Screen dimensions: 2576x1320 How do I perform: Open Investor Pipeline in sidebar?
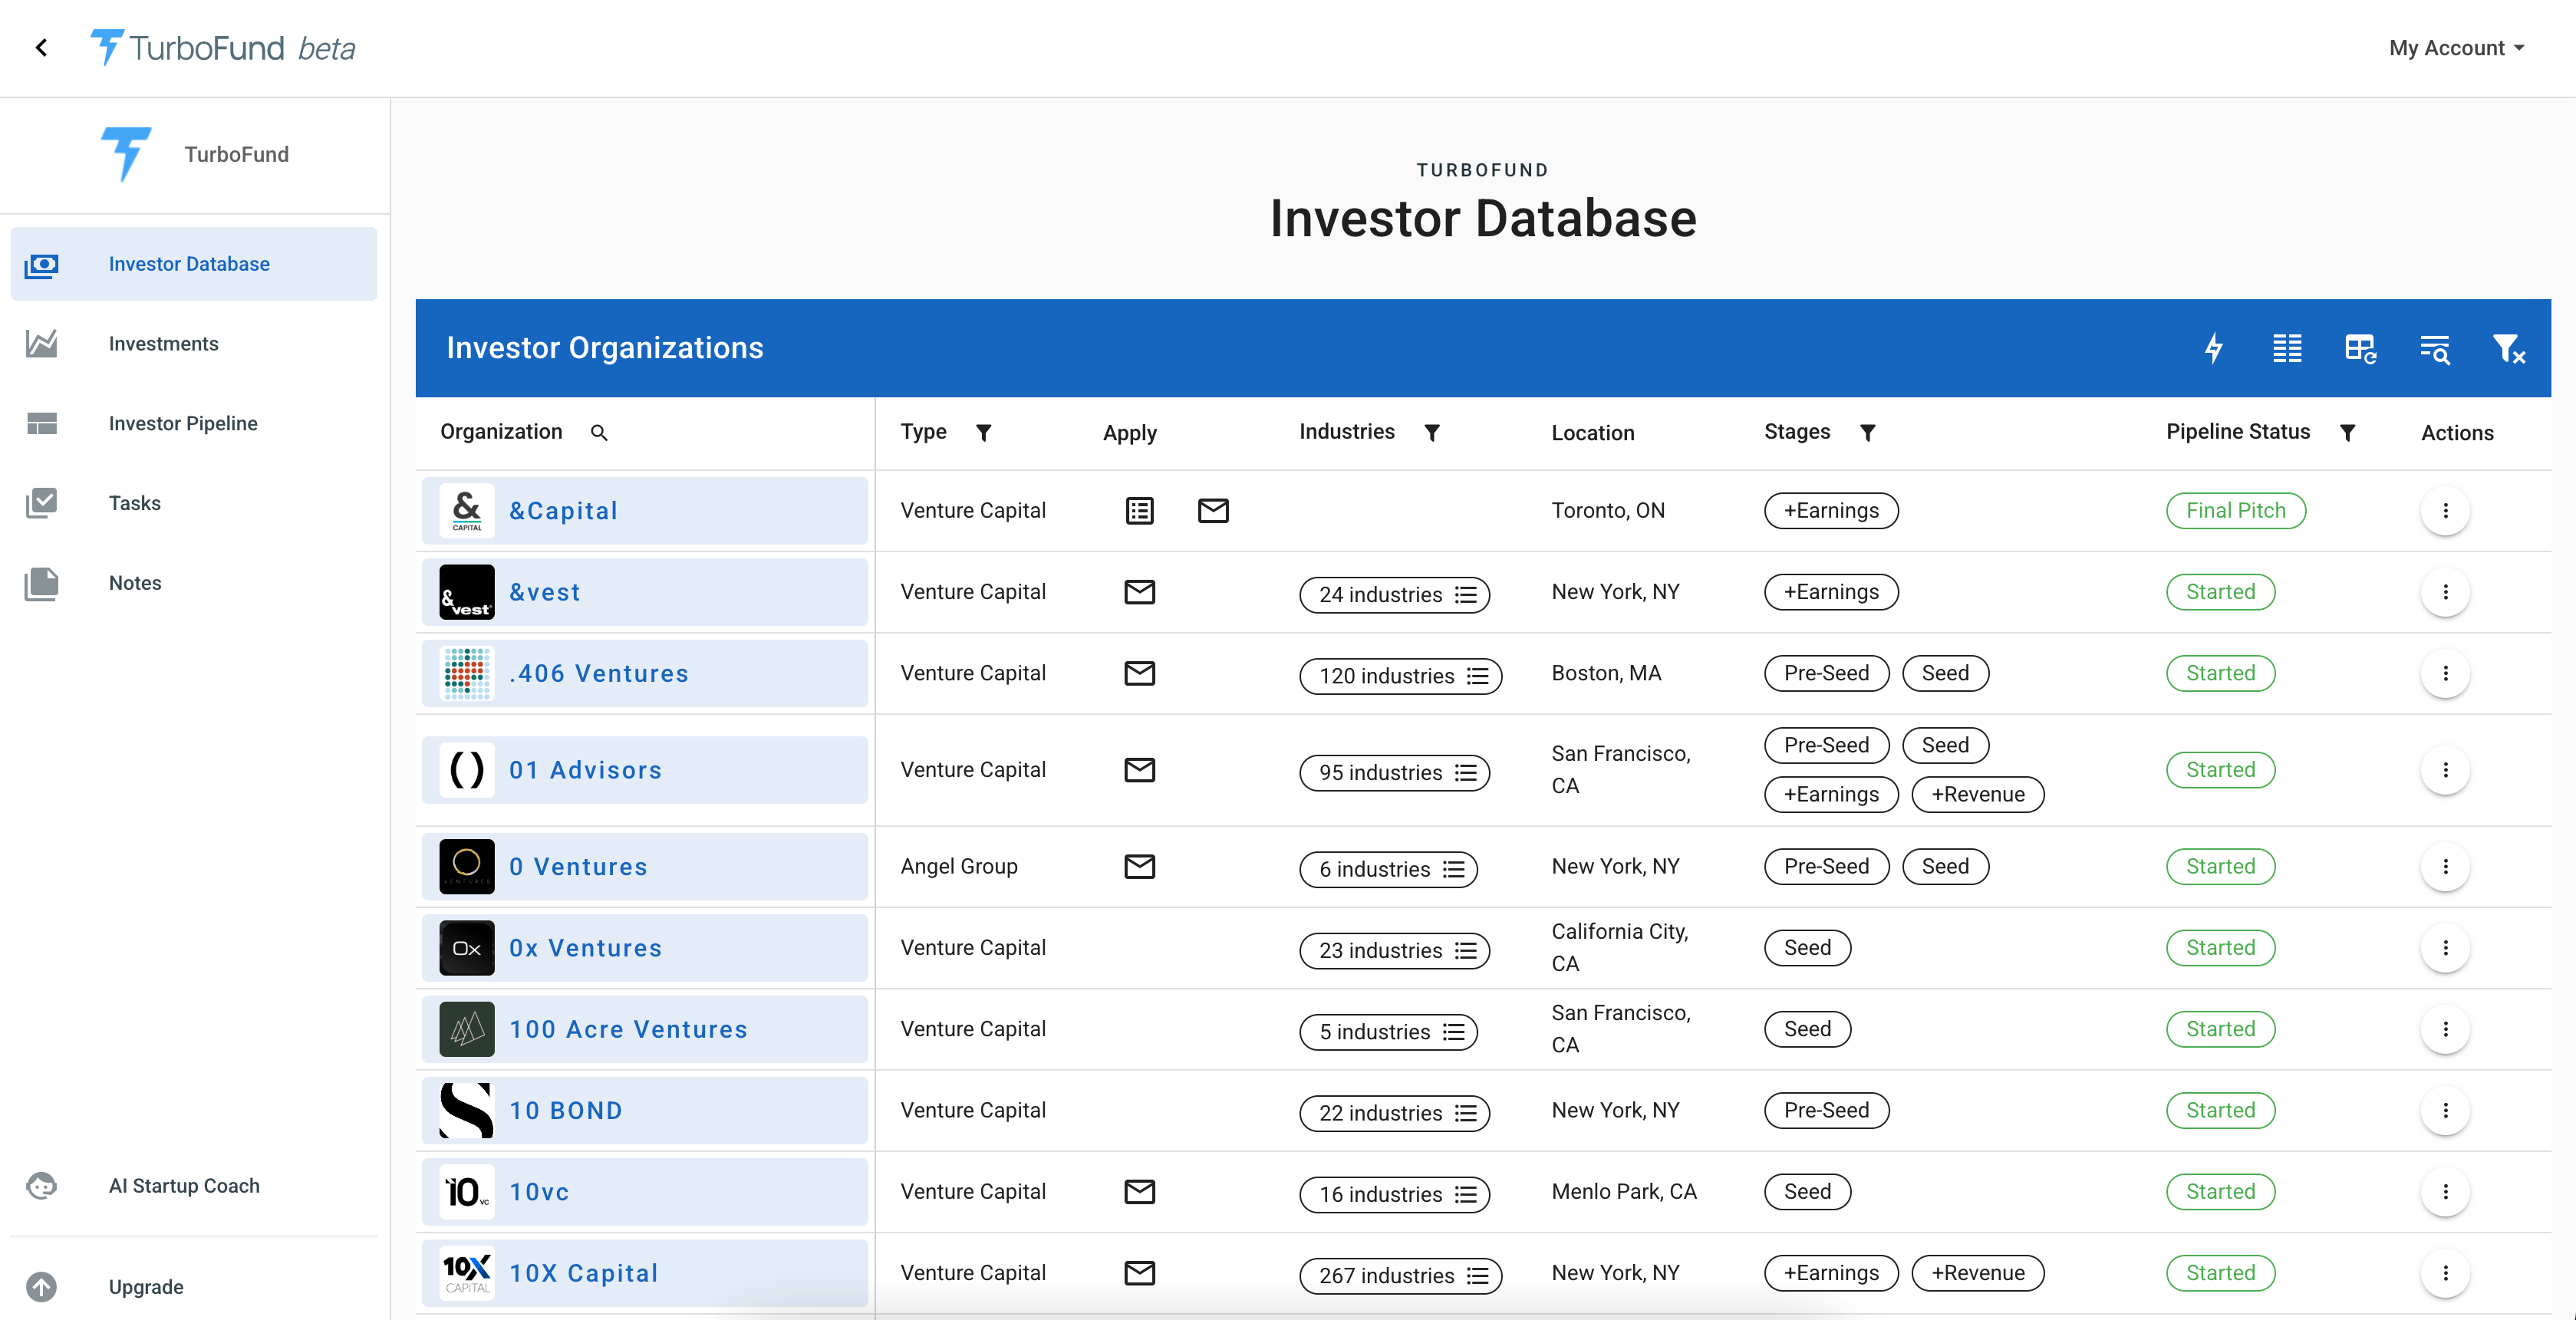pos(194,423)
